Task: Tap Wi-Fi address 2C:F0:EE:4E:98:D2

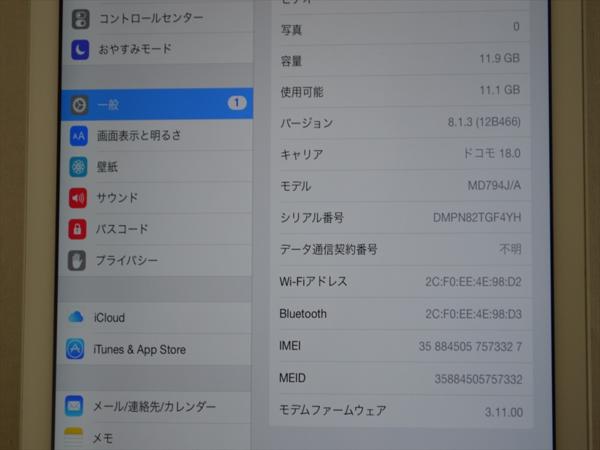Action: tap(474, 282)
